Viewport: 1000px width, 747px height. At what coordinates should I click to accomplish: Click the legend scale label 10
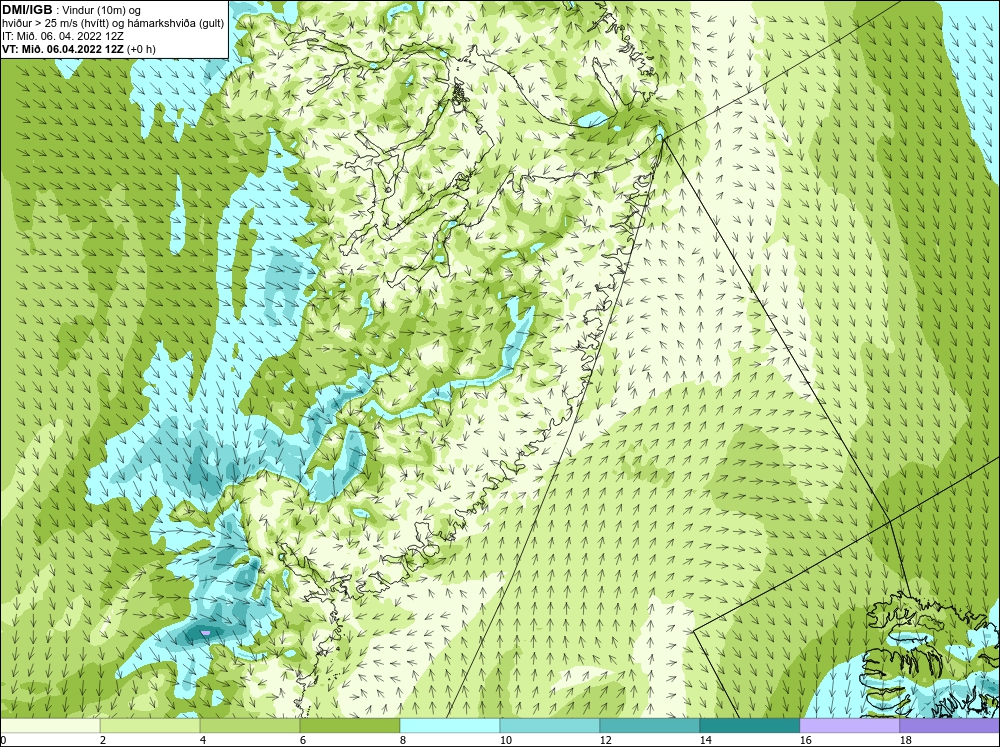pos(505,740)
